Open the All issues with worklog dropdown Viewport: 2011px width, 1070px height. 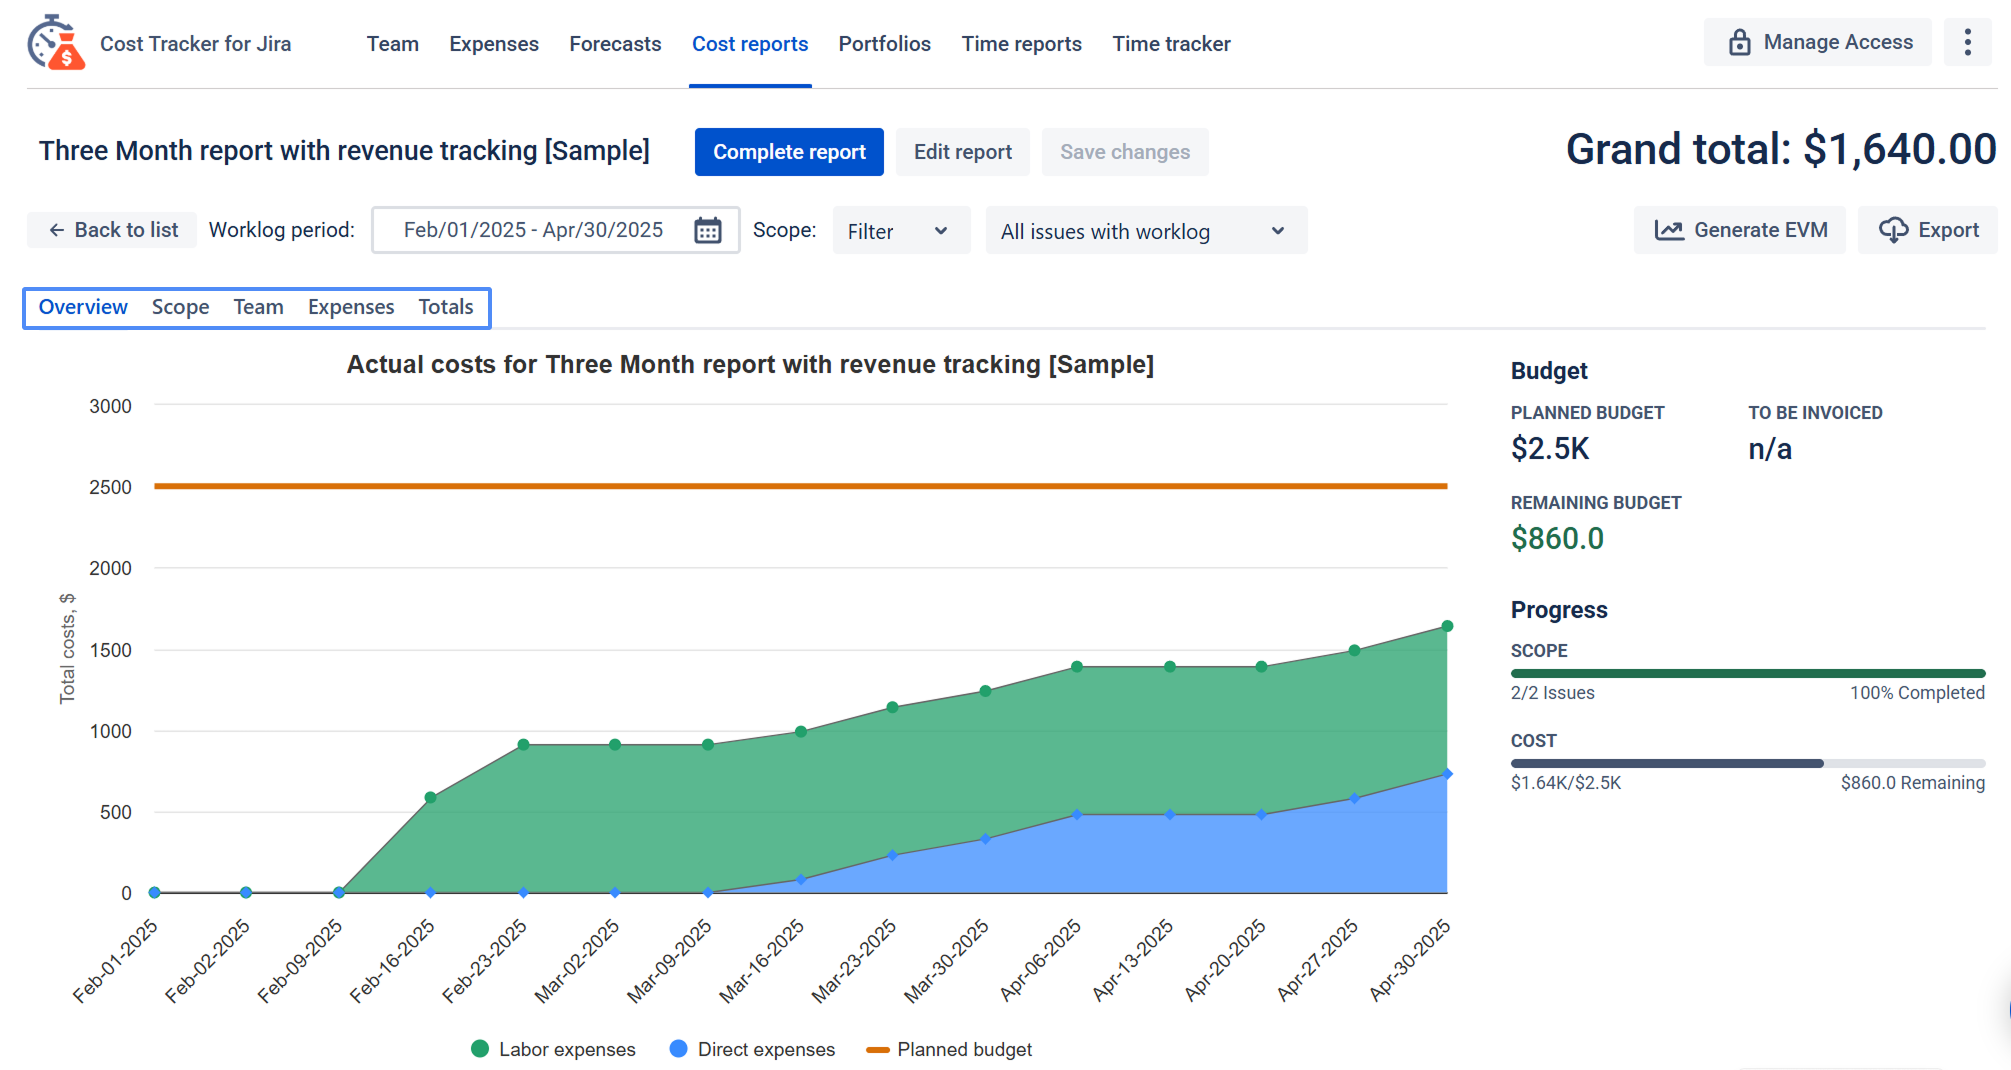pos(1145,231)
